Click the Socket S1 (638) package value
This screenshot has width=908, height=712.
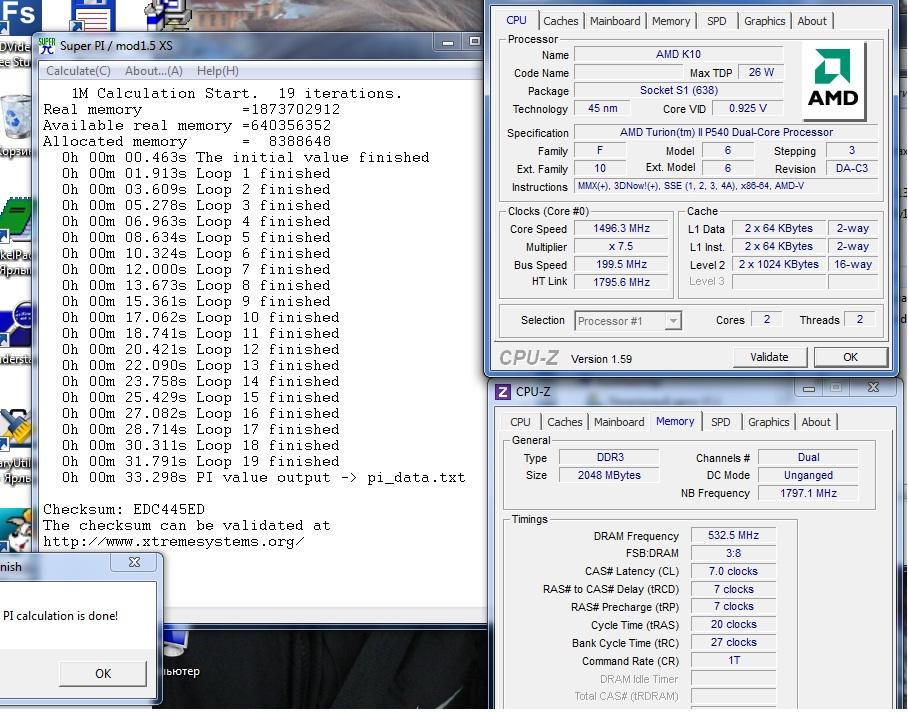coord(678,90)
